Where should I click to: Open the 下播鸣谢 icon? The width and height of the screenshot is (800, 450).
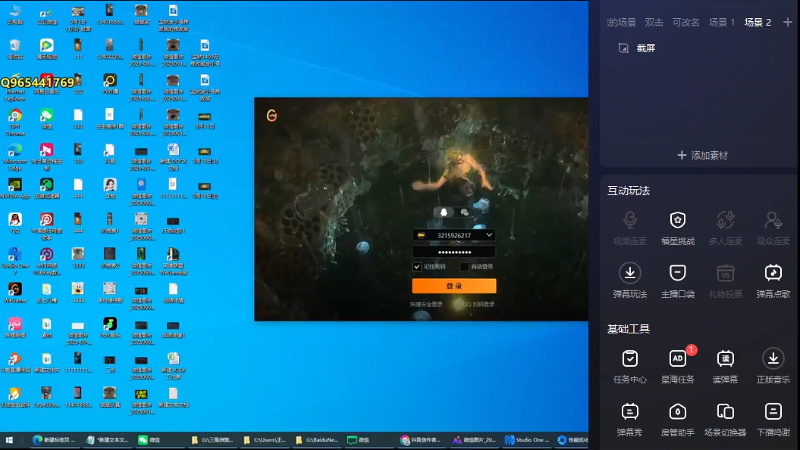click(x=773, y=412)
